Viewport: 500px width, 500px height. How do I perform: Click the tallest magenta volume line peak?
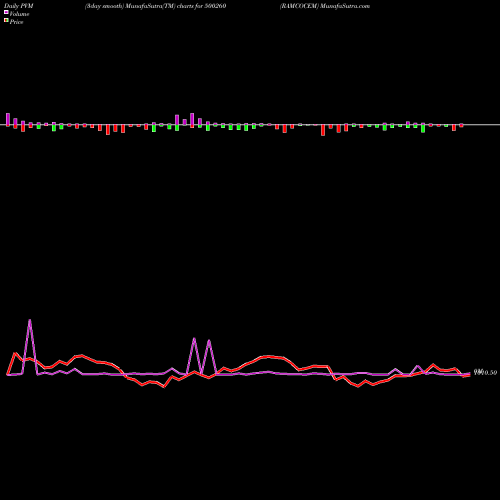[30, 320]
